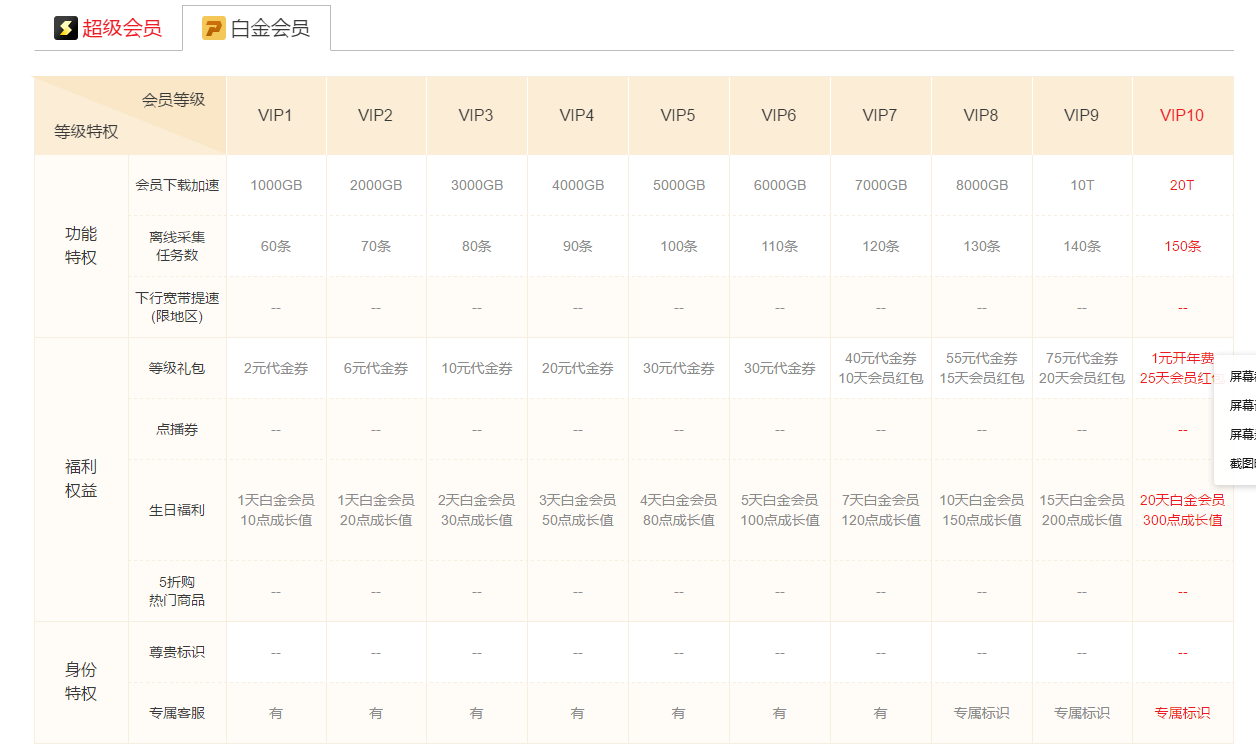Click the red 20T download quota cell
This screenshot has height=753, width=1256.
(1182, 185)
